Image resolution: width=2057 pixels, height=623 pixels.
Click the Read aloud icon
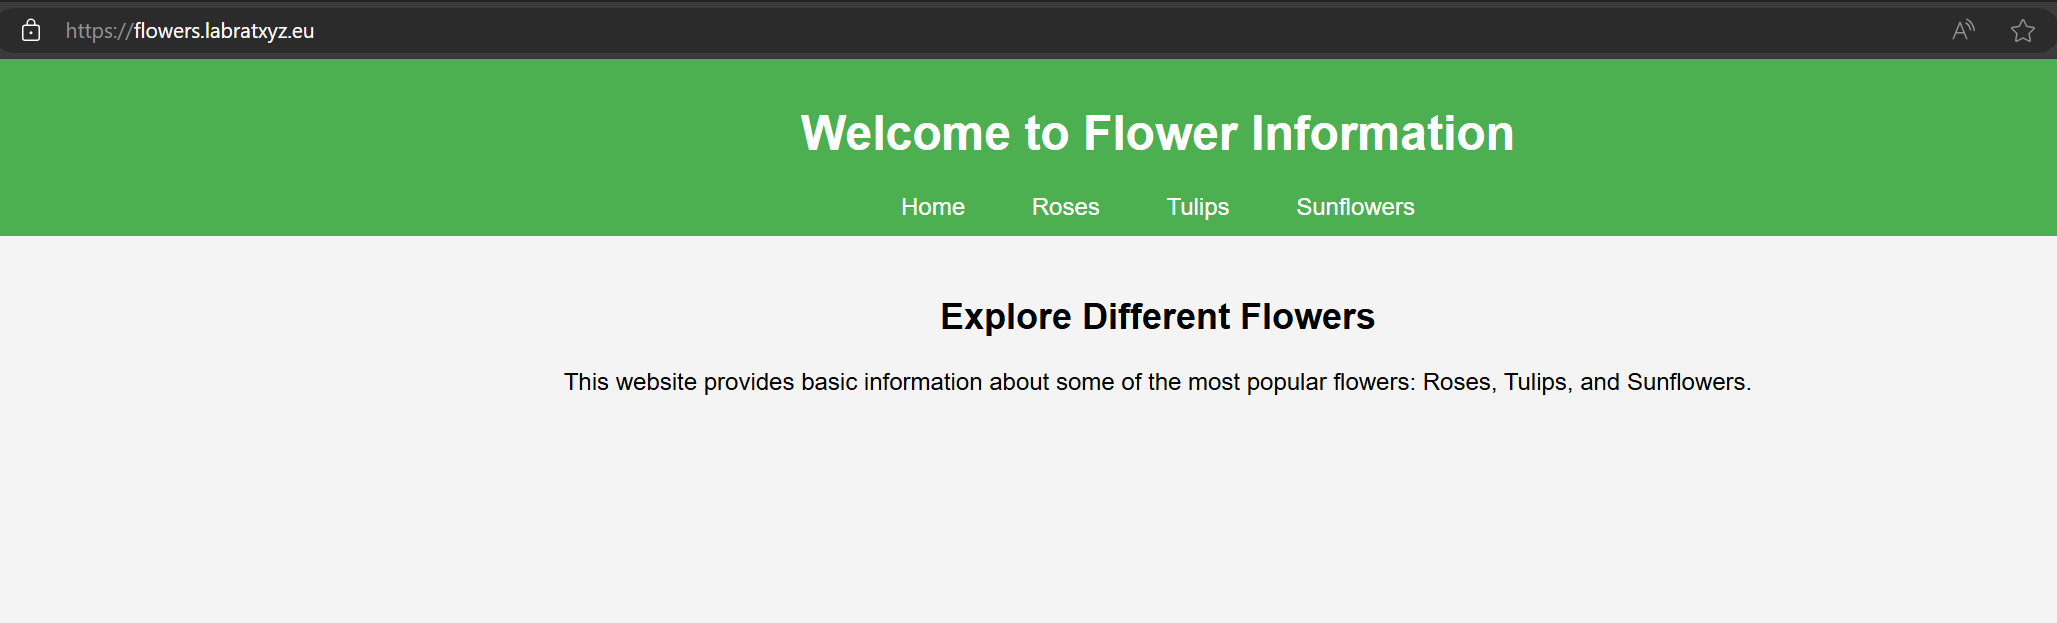(1963, 31)
